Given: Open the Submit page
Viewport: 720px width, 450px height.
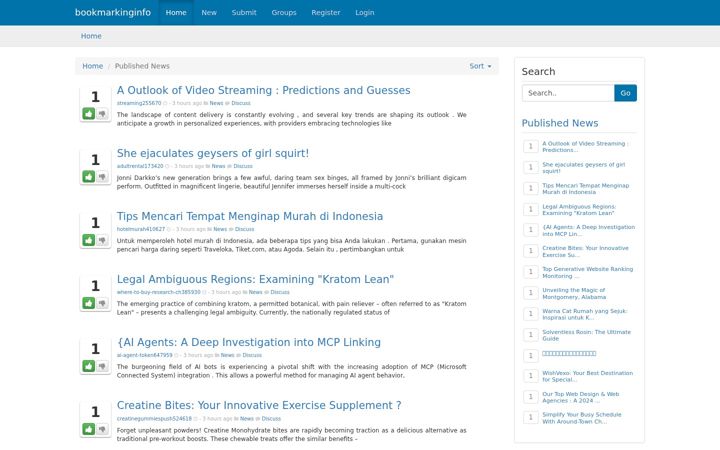Looking at the screenshot, I should point(244,12).
